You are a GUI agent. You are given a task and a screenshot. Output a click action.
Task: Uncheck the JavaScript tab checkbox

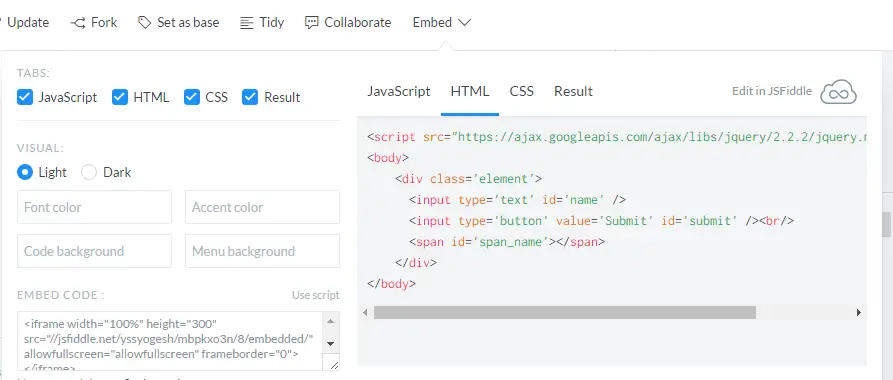pyautogui.click(x=25, y=97)
